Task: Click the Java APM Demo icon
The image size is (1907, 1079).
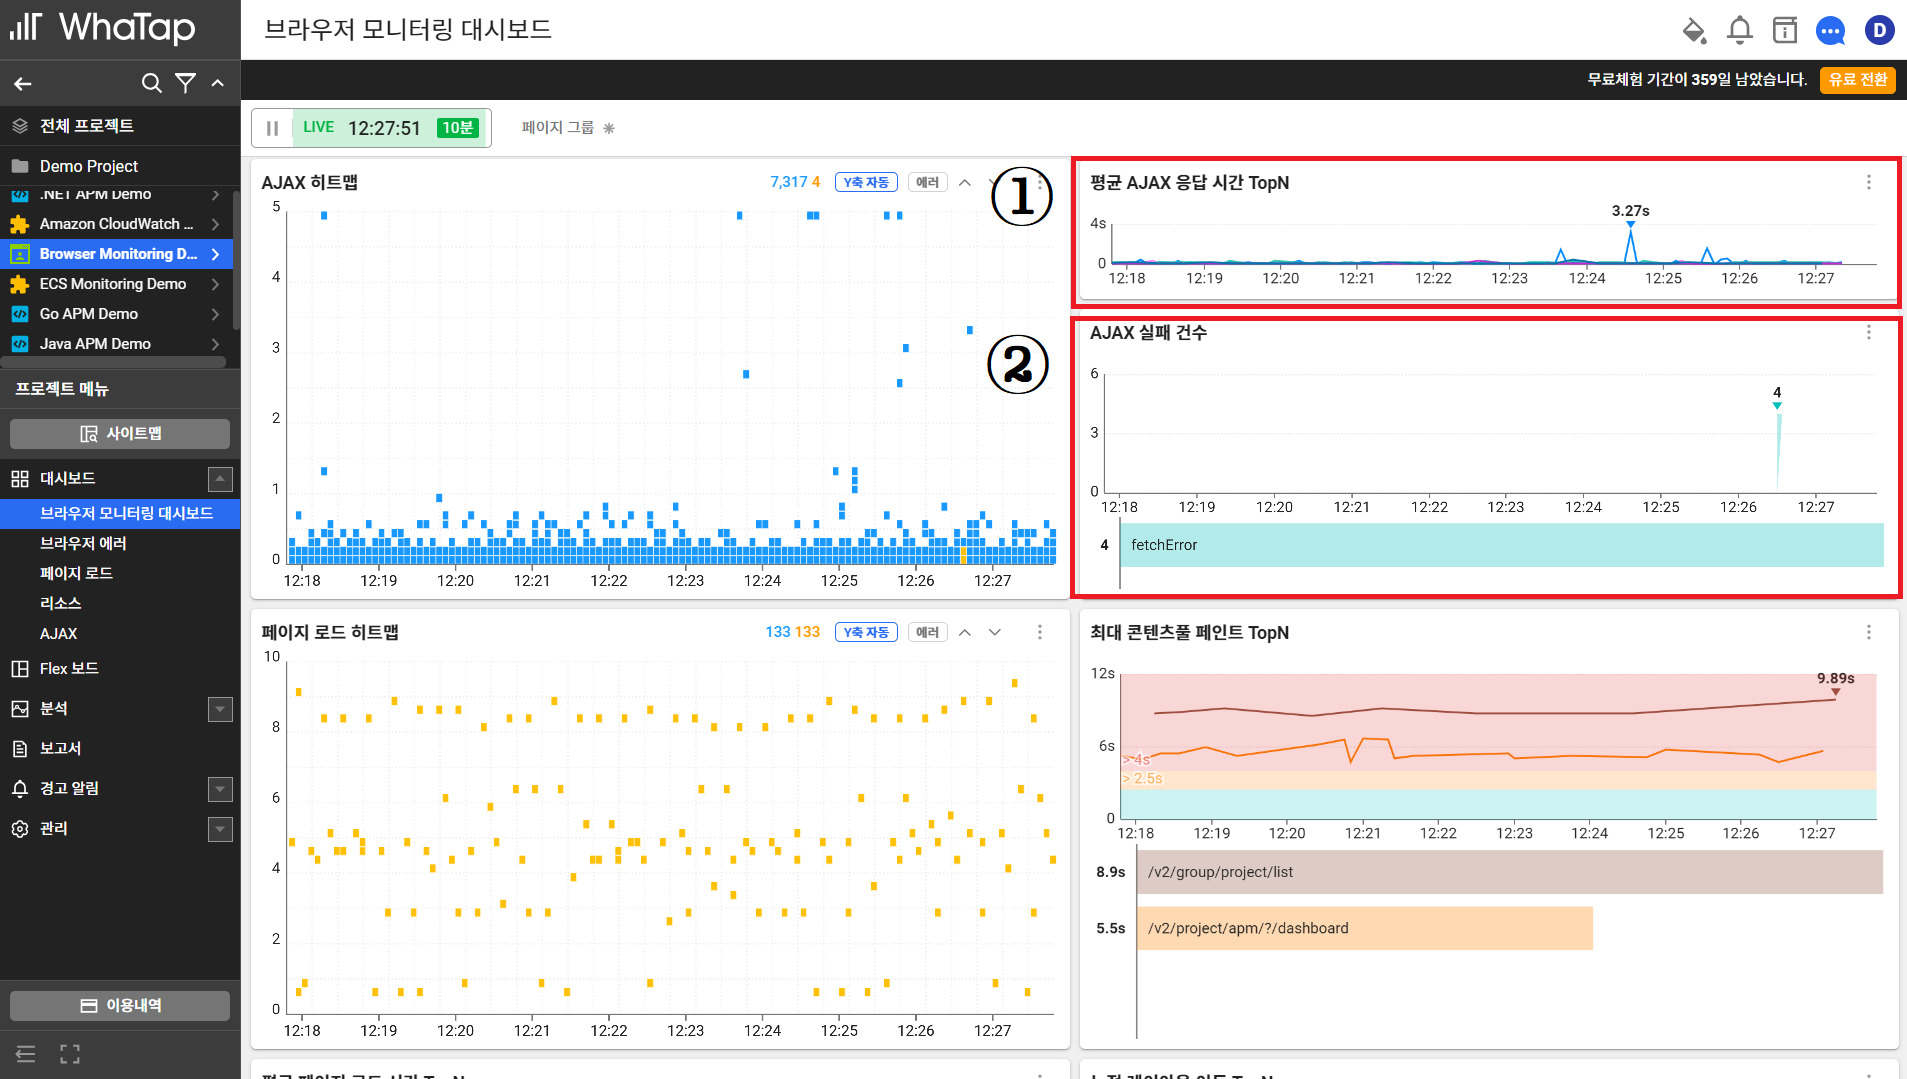Action: 19,344
